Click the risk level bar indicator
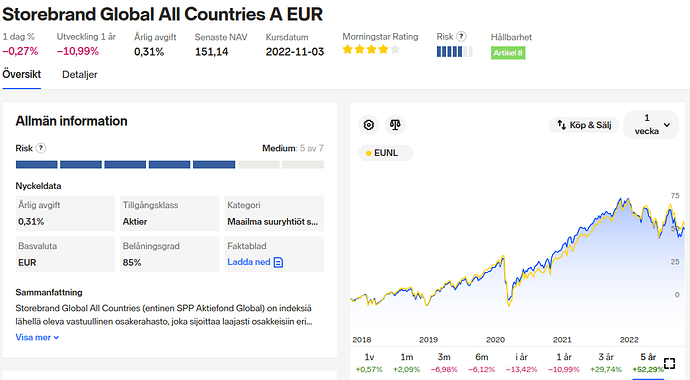This screenshot has height=380, width=690. pyautogui.click(x=169, y=164)
